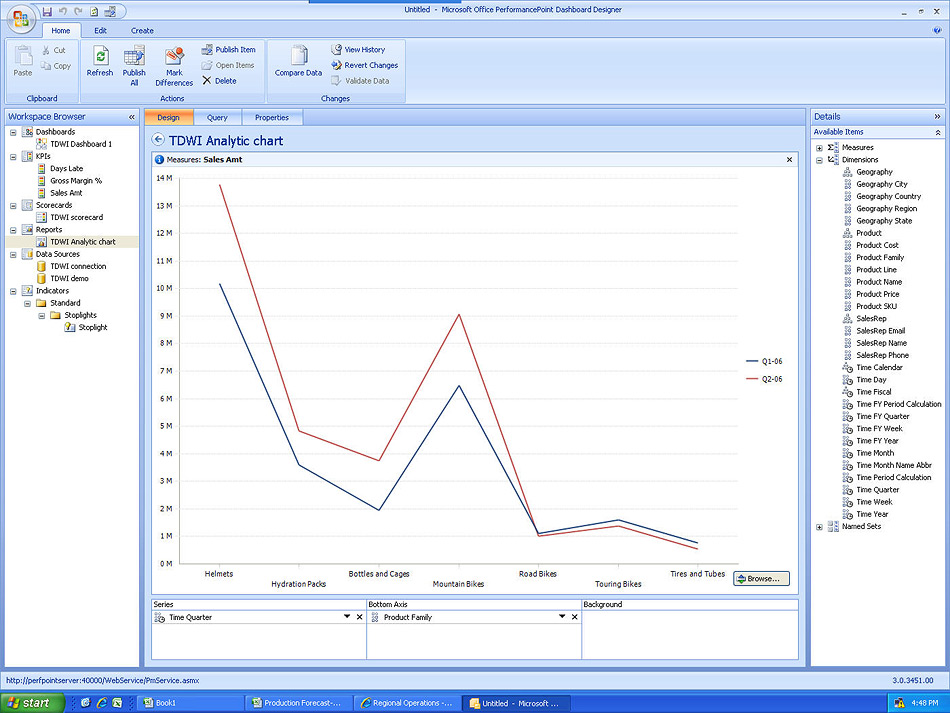Open the Design tab

pyautogui.click(x=168, y=118)
